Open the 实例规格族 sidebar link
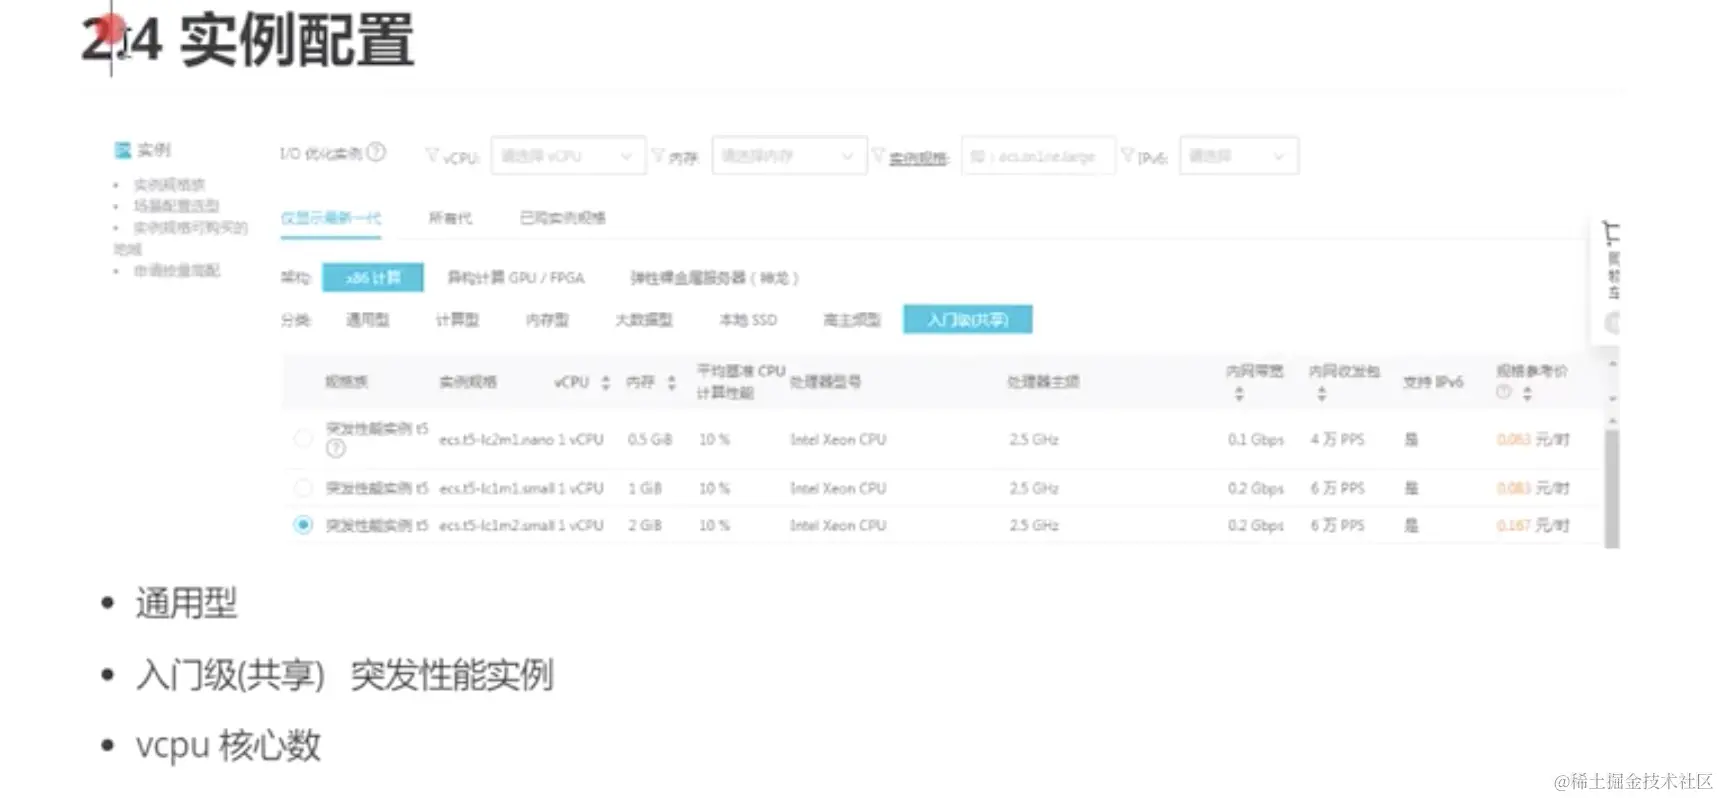 (169, 185)
